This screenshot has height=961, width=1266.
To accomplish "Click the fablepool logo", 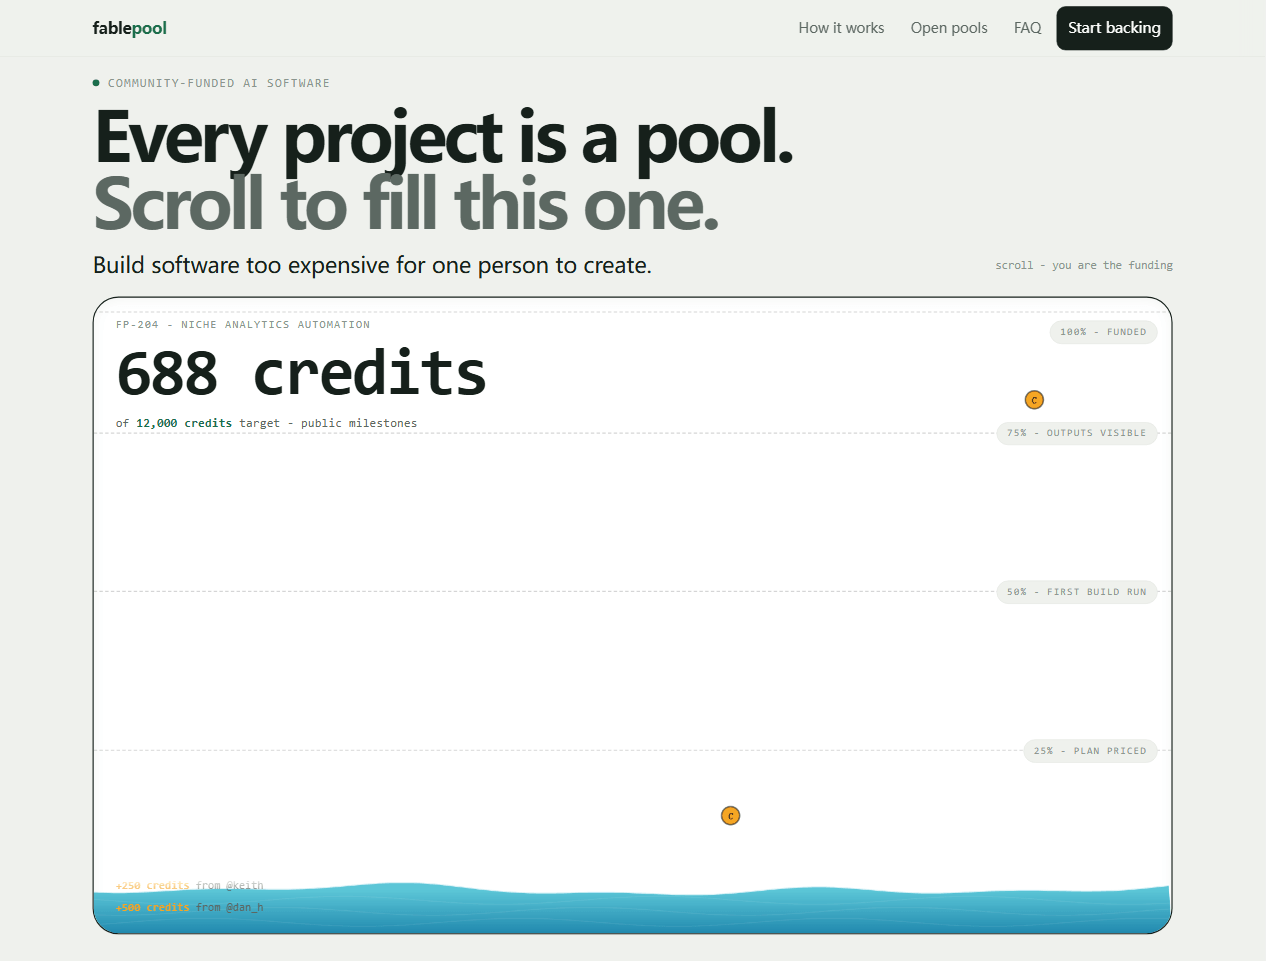I will click(x=130, y=28).
